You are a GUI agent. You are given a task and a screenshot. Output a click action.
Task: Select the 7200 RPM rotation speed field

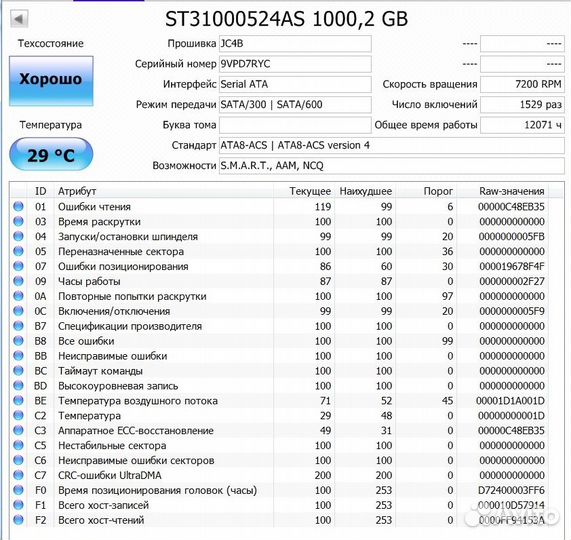coord(522,84)
